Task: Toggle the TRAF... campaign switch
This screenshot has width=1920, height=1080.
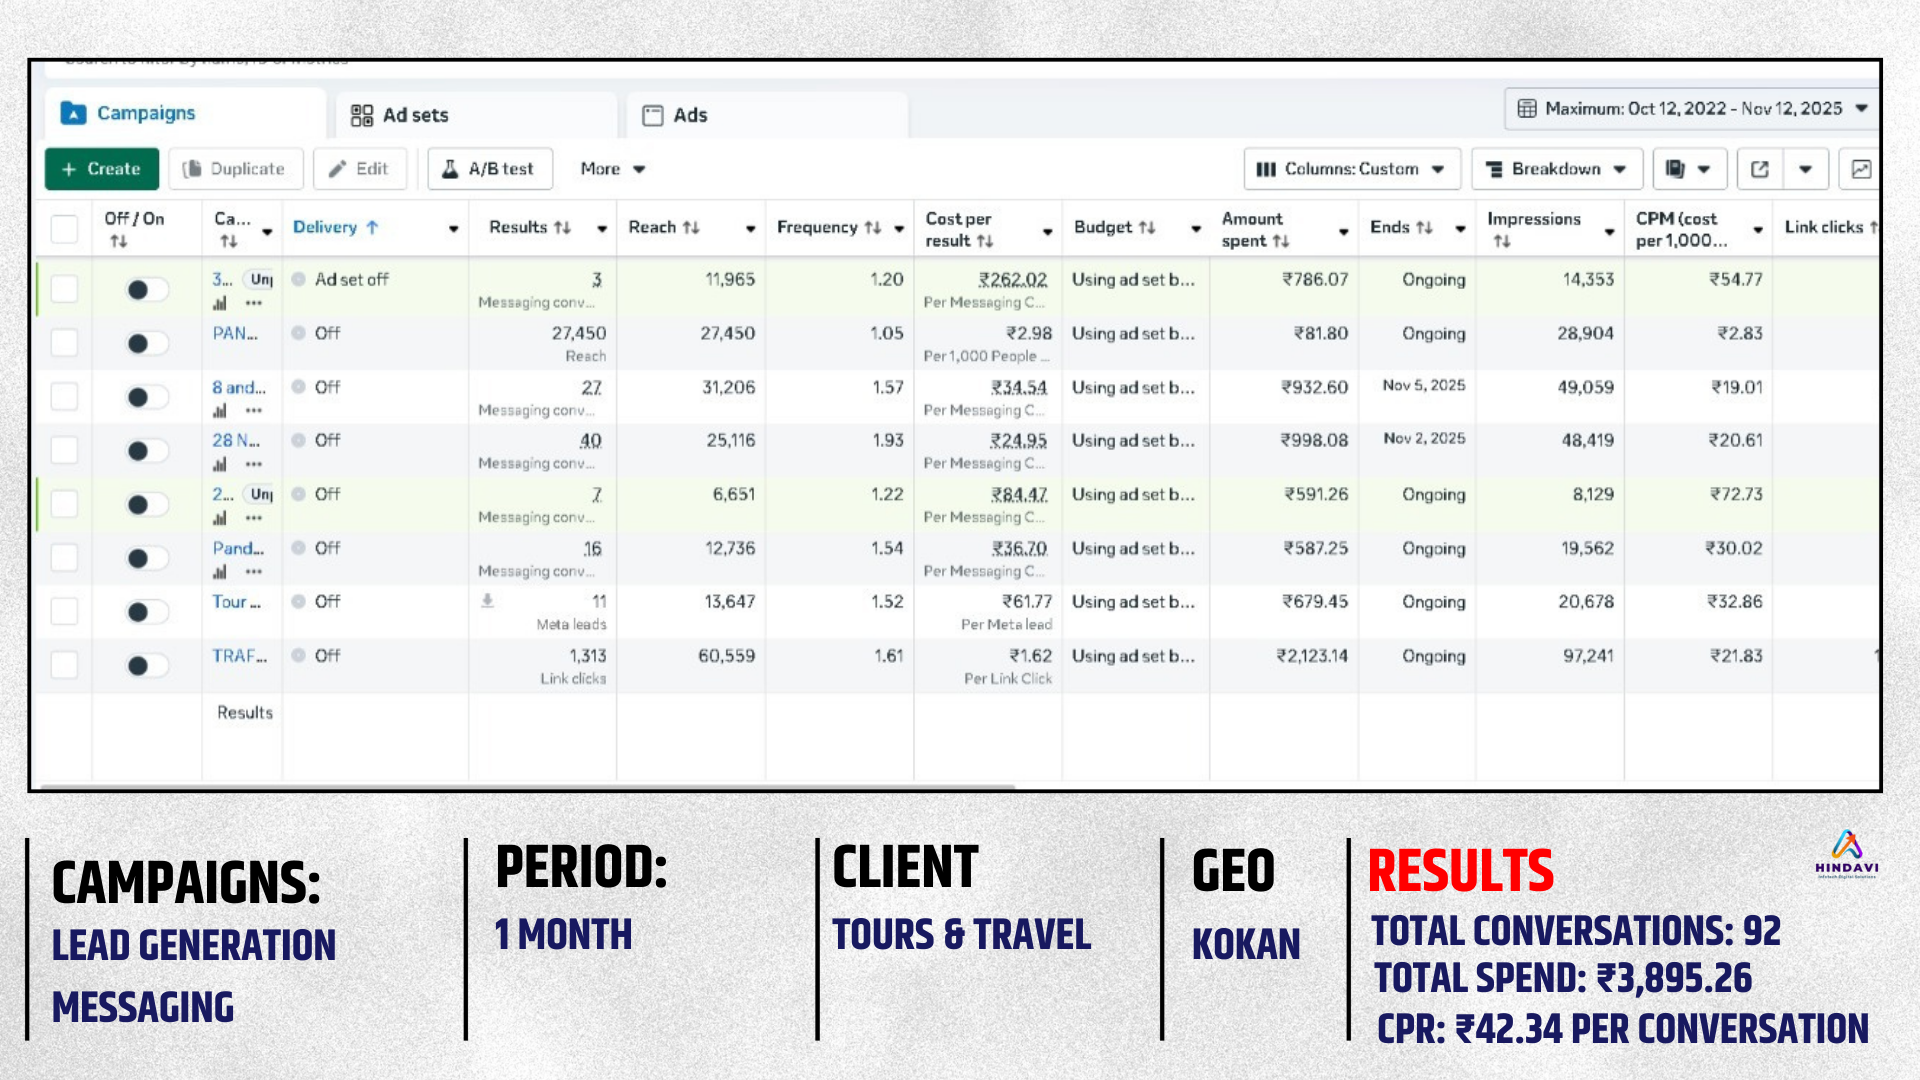Action: click(146, 665)
